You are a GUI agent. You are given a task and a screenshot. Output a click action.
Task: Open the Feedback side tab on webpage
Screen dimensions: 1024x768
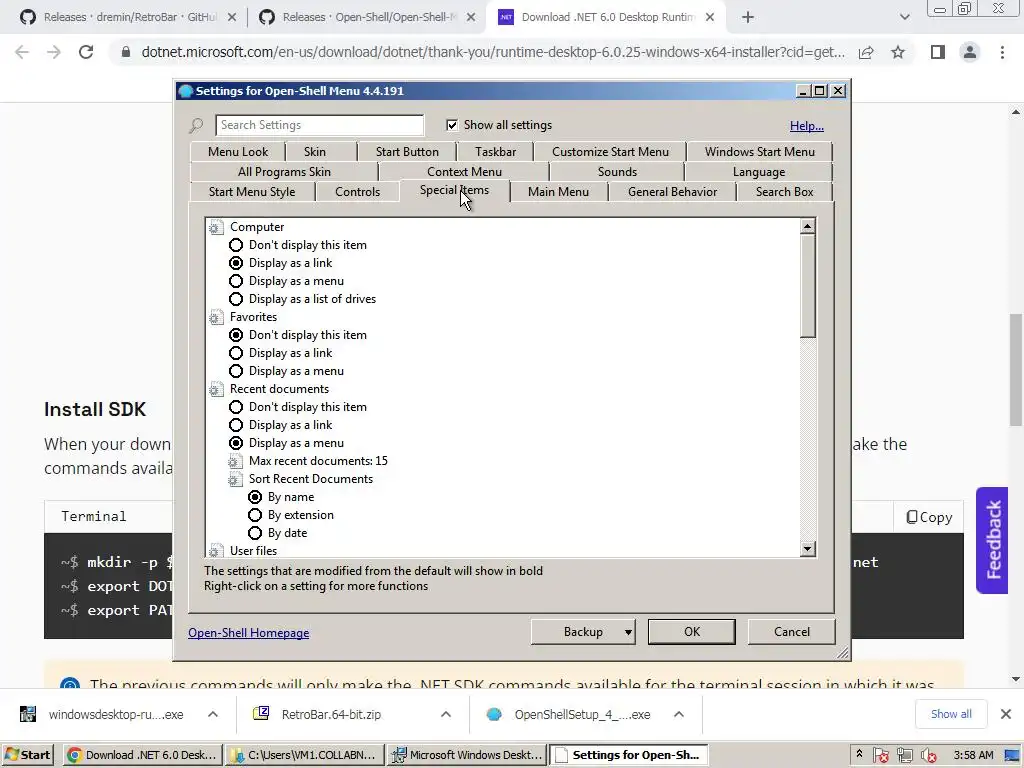point(993,540)
